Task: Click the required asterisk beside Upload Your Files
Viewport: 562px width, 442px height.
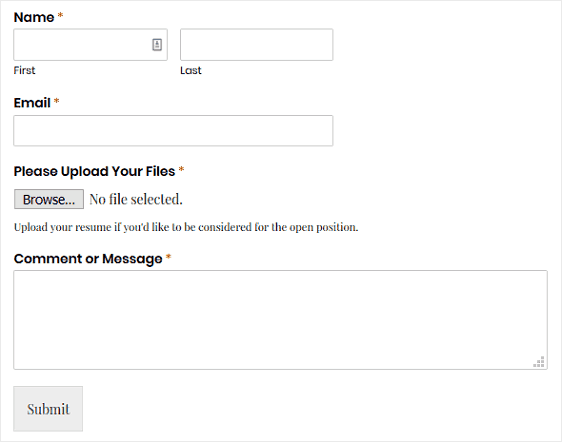Action: (181, 169)
